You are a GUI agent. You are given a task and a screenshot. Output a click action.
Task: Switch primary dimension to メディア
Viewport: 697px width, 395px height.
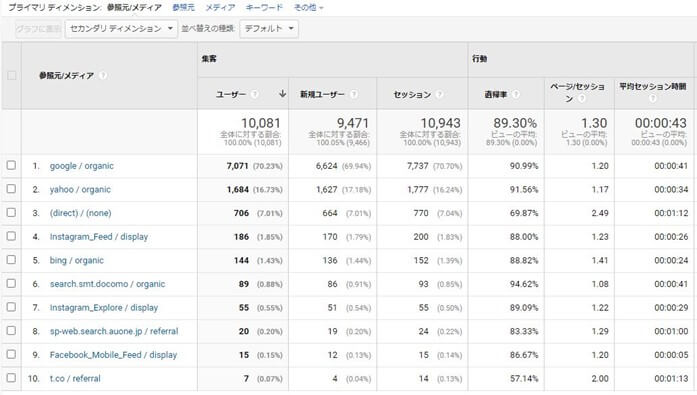coord(220,8)
